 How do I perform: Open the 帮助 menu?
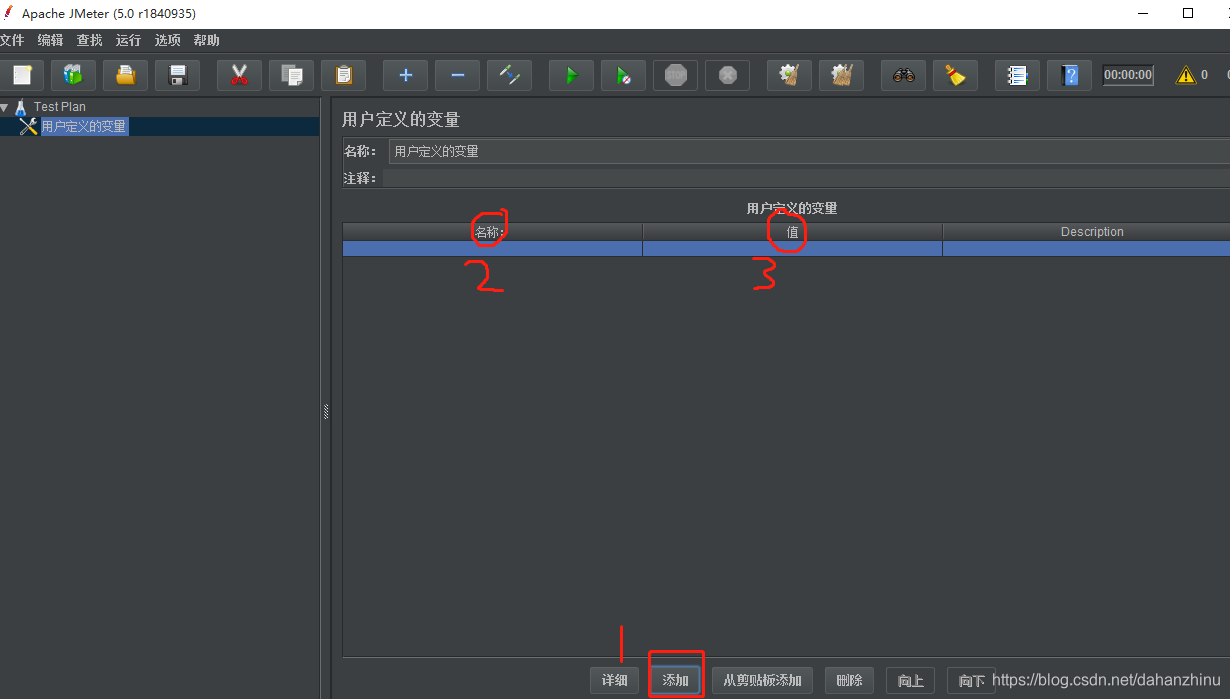coord(206,40)
